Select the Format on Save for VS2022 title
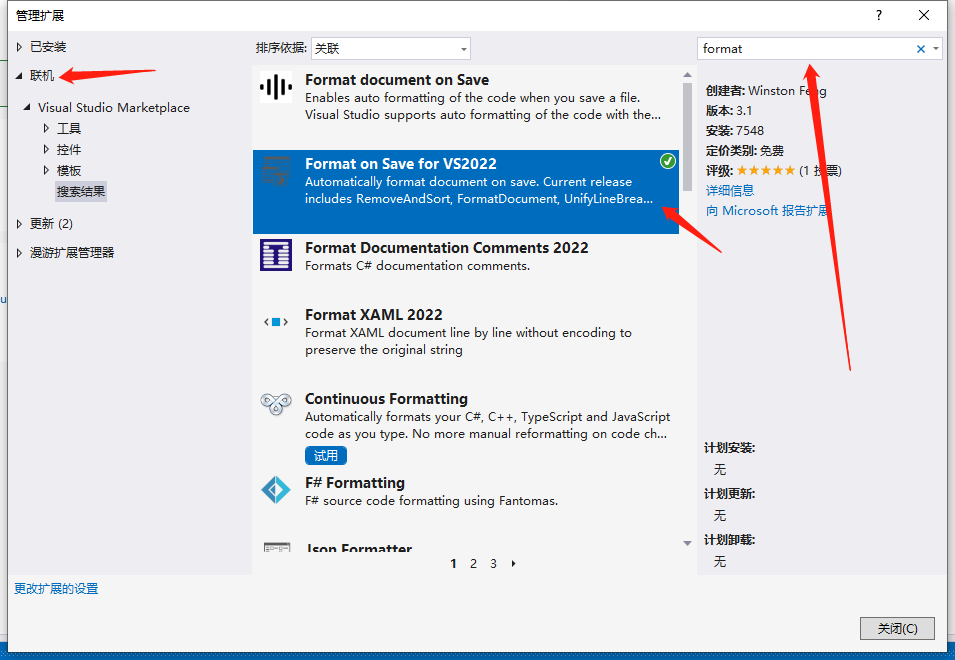 click(401, 164)
